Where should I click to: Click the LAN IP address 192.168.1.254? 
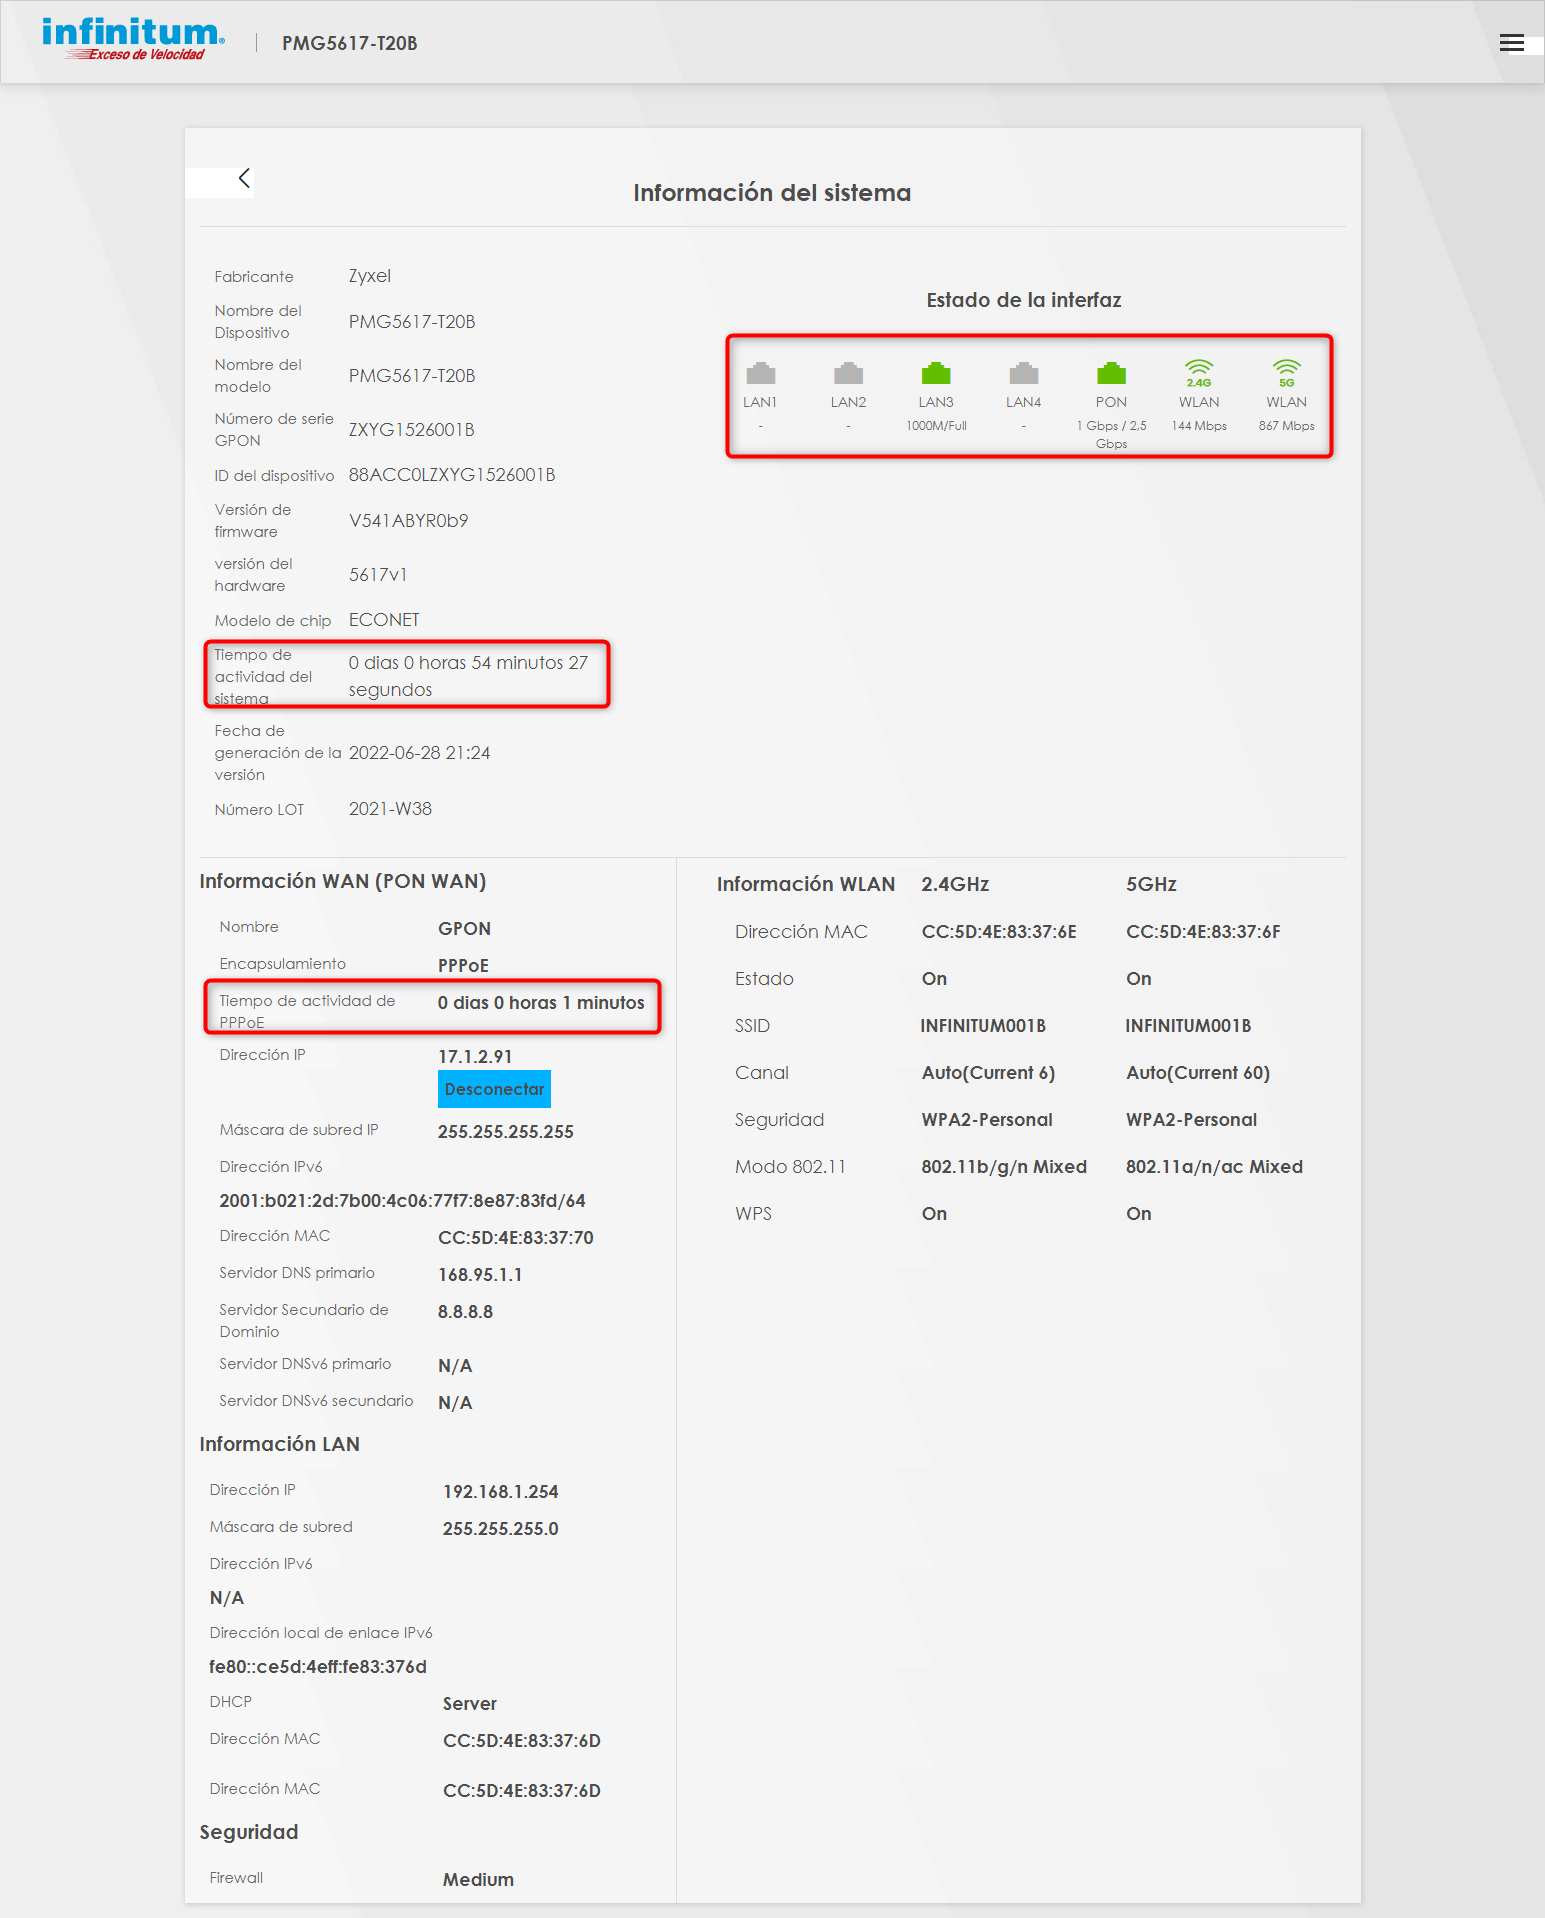(500, 1492)
